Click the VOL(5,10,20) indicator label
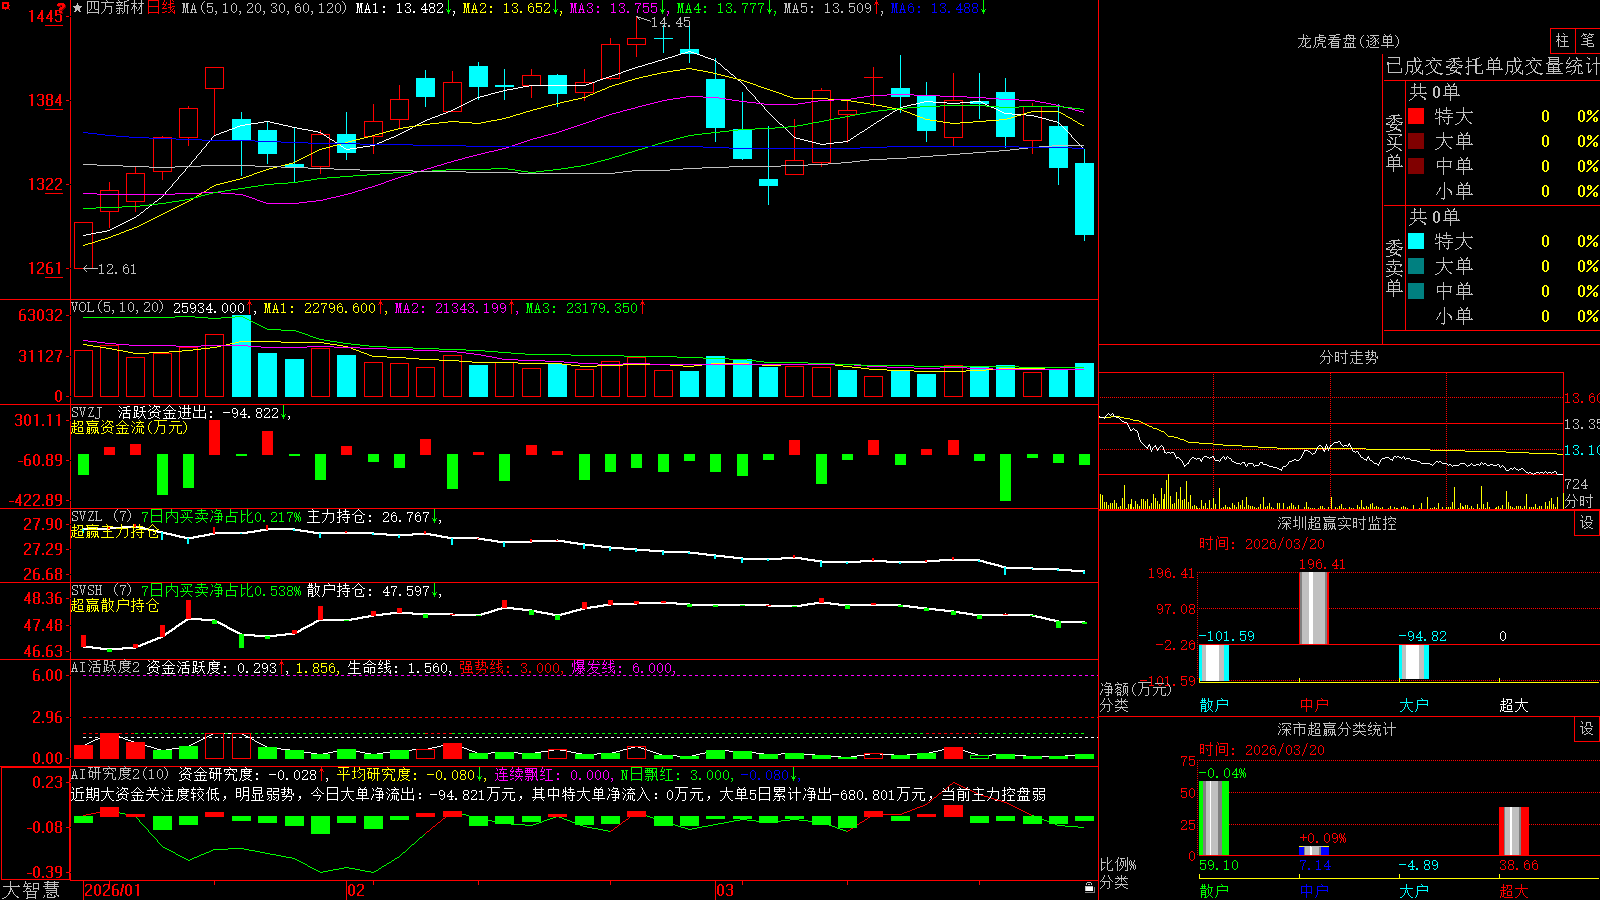 117,308
